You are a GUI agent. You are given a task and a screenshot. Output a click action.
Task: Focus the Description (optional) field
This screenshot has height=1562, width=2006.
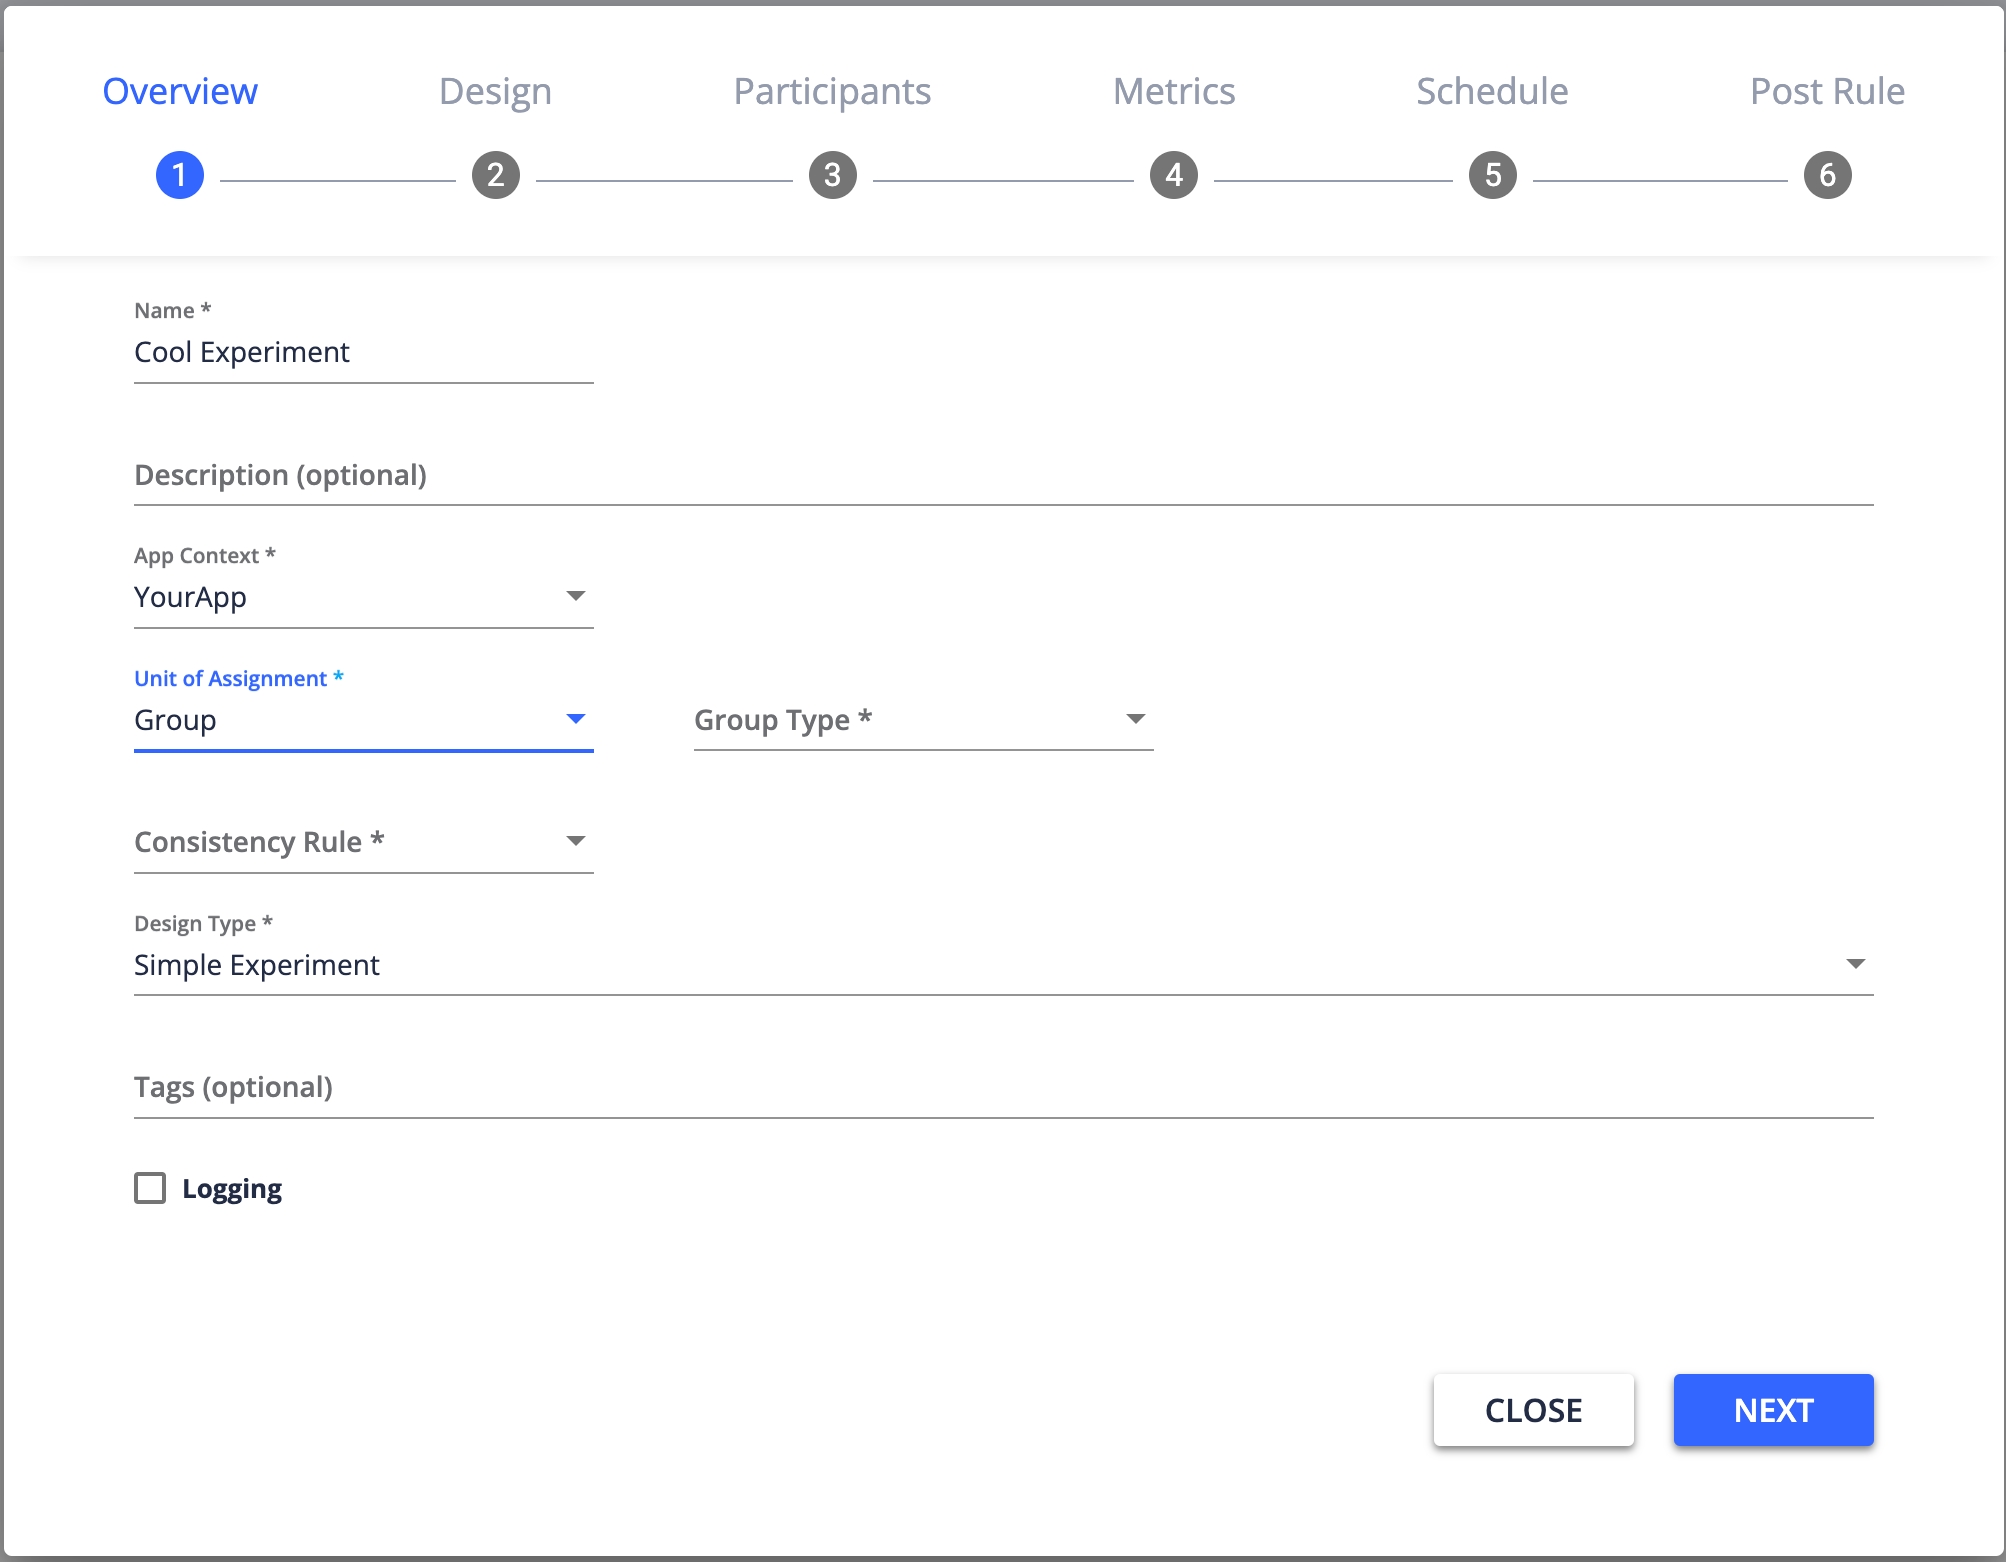point(1003,476)
